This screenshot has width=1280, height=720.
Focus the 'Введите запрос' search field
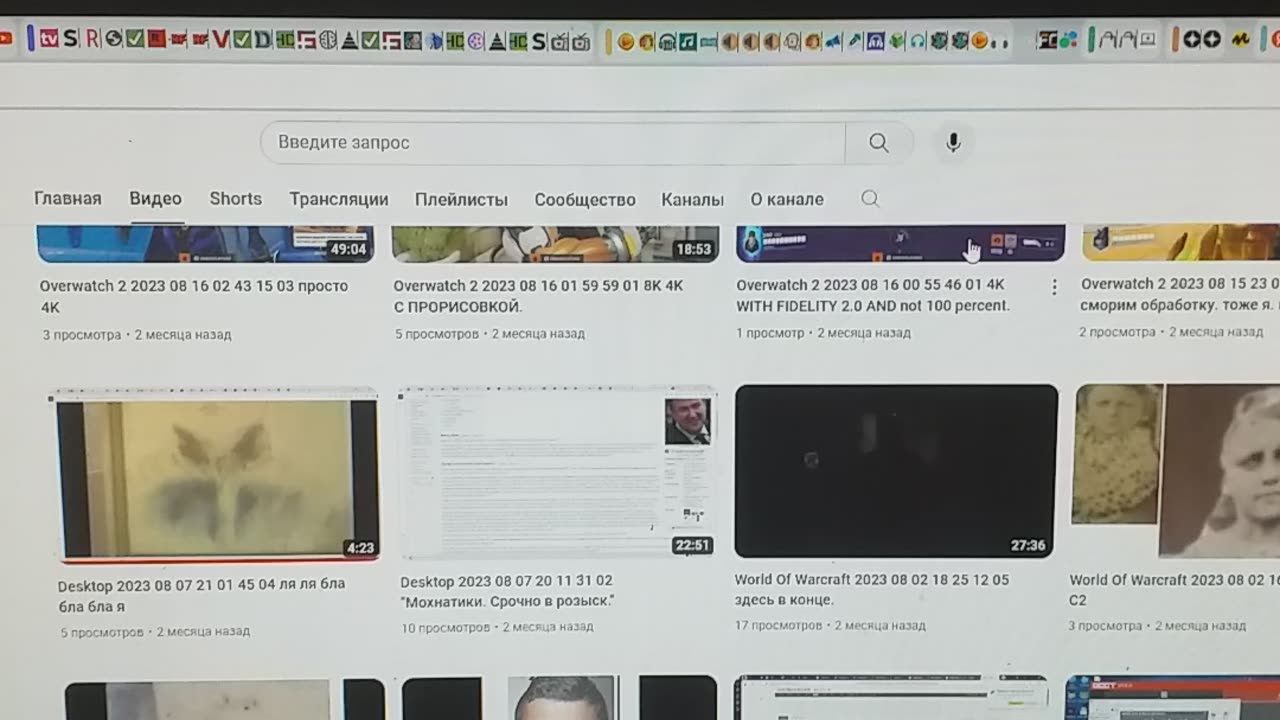[x=553, y=143]
